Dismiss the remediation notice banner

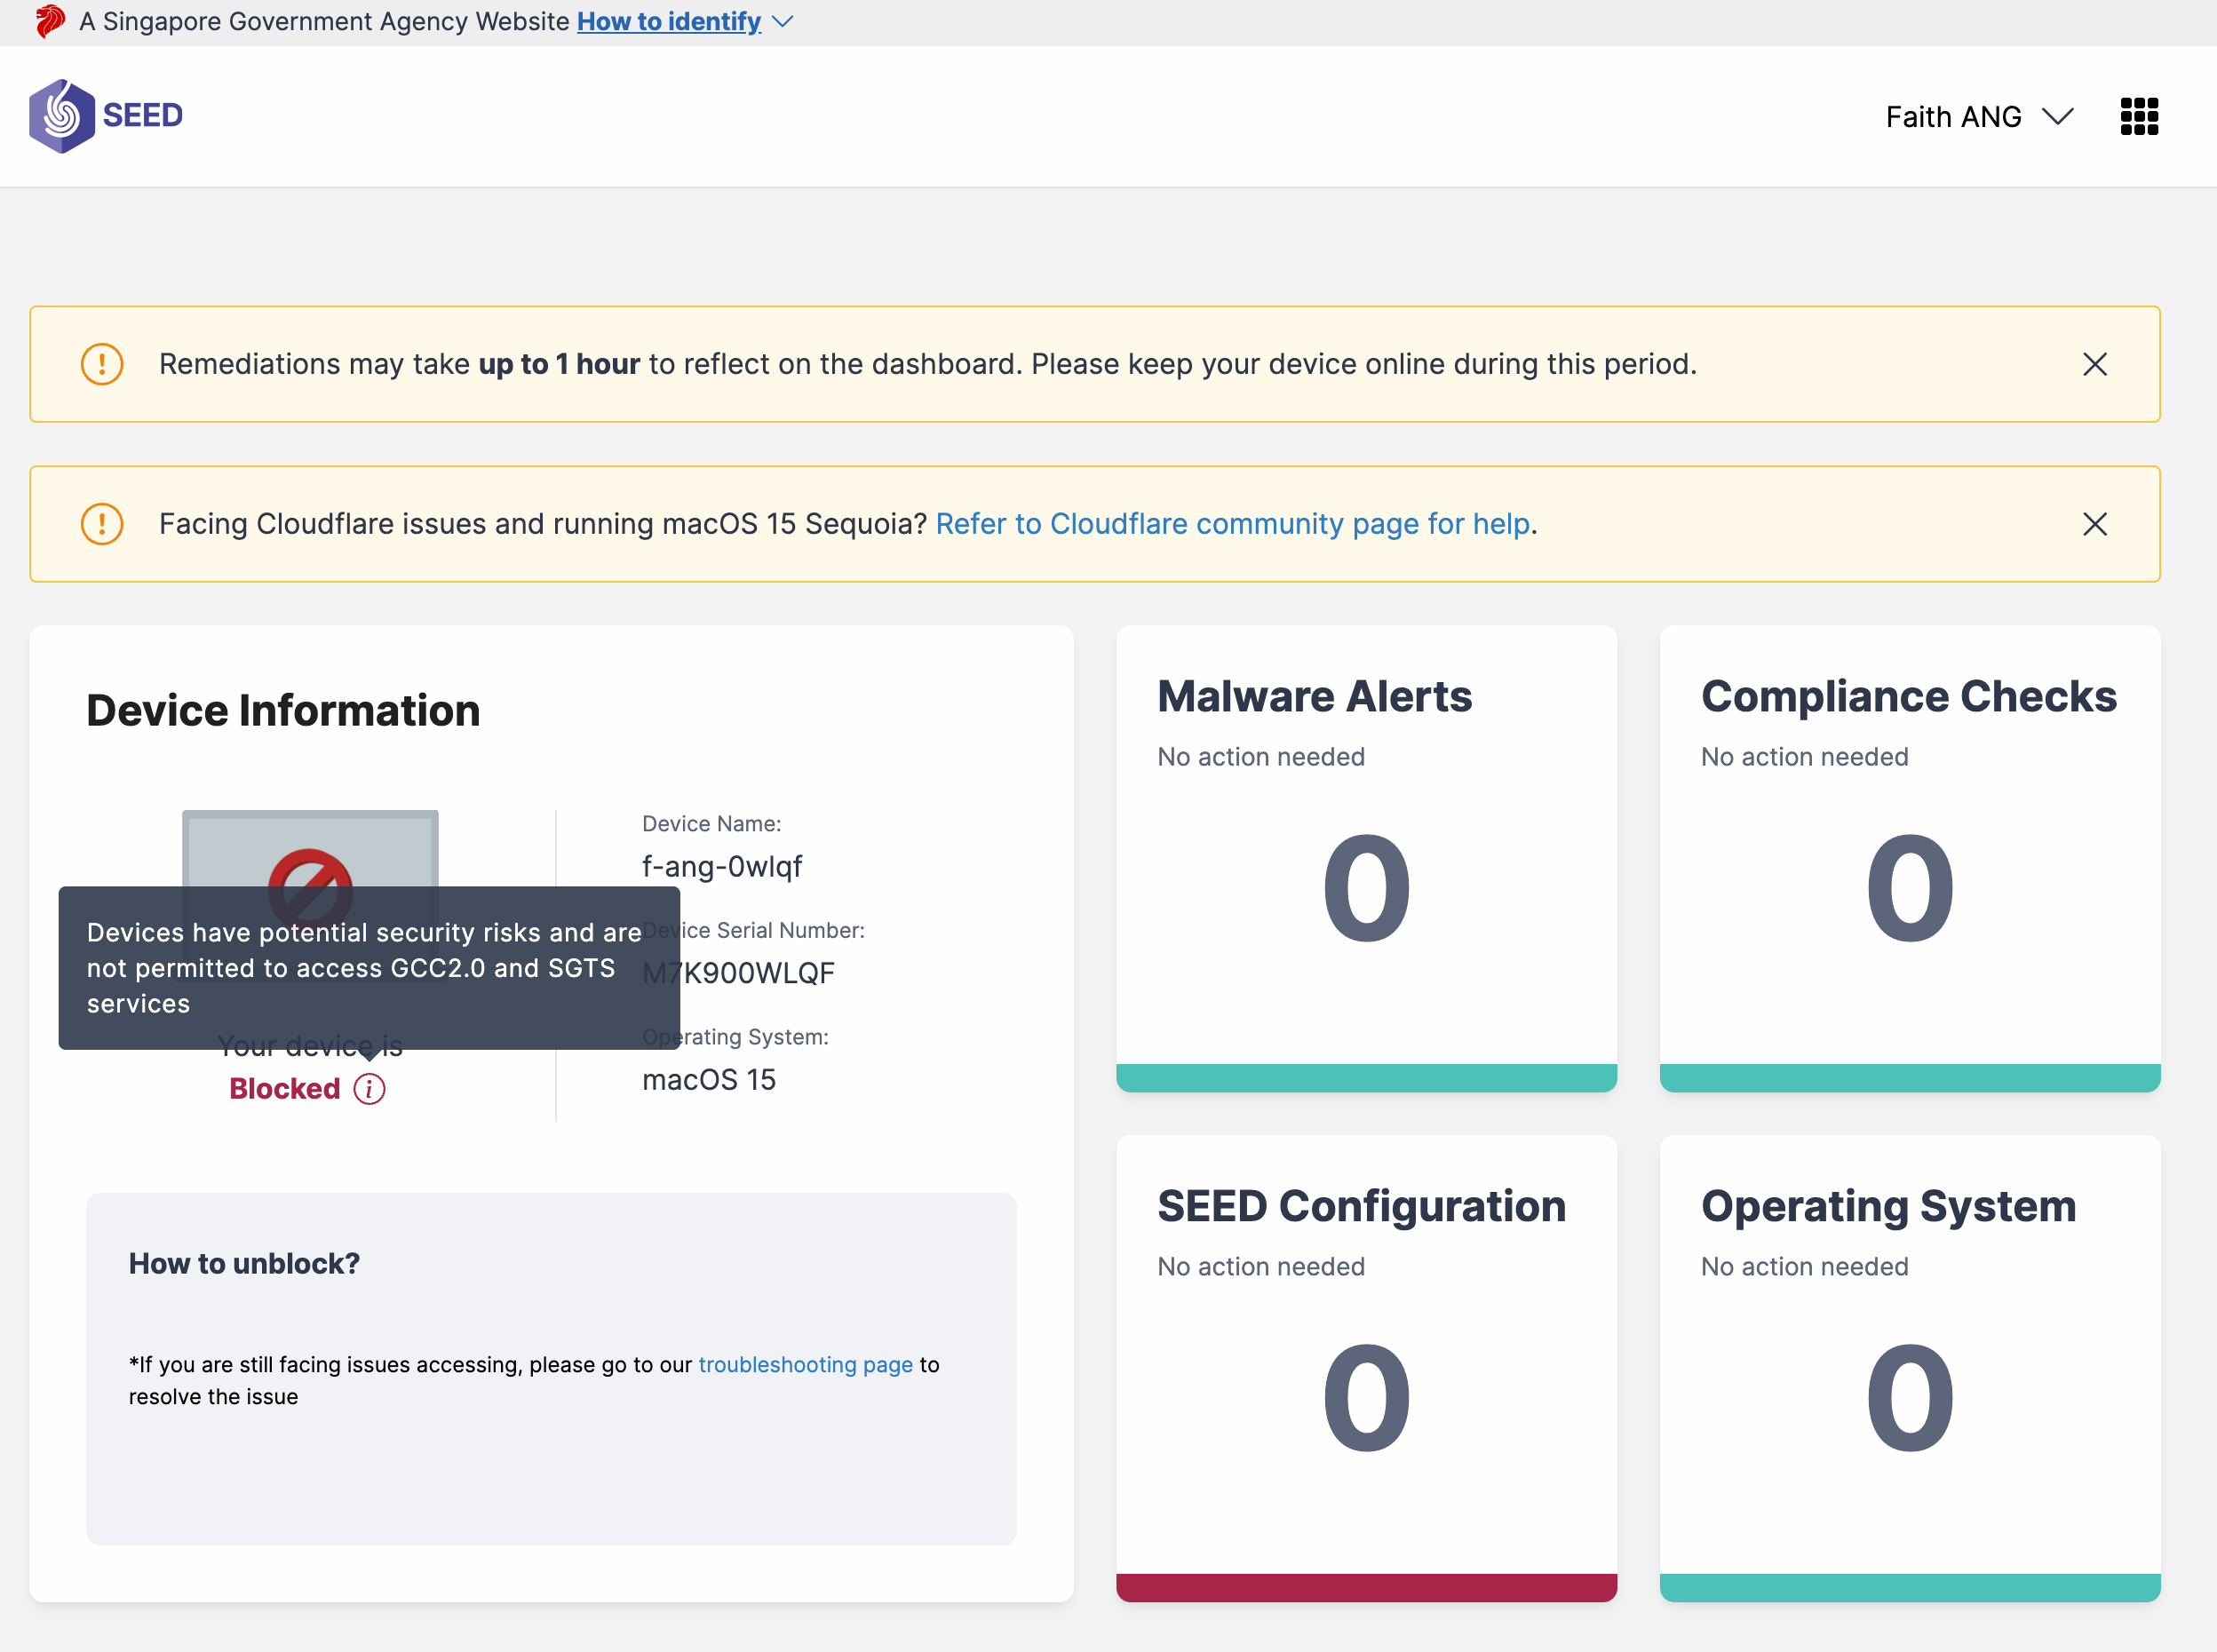(x=2095, y=364)
